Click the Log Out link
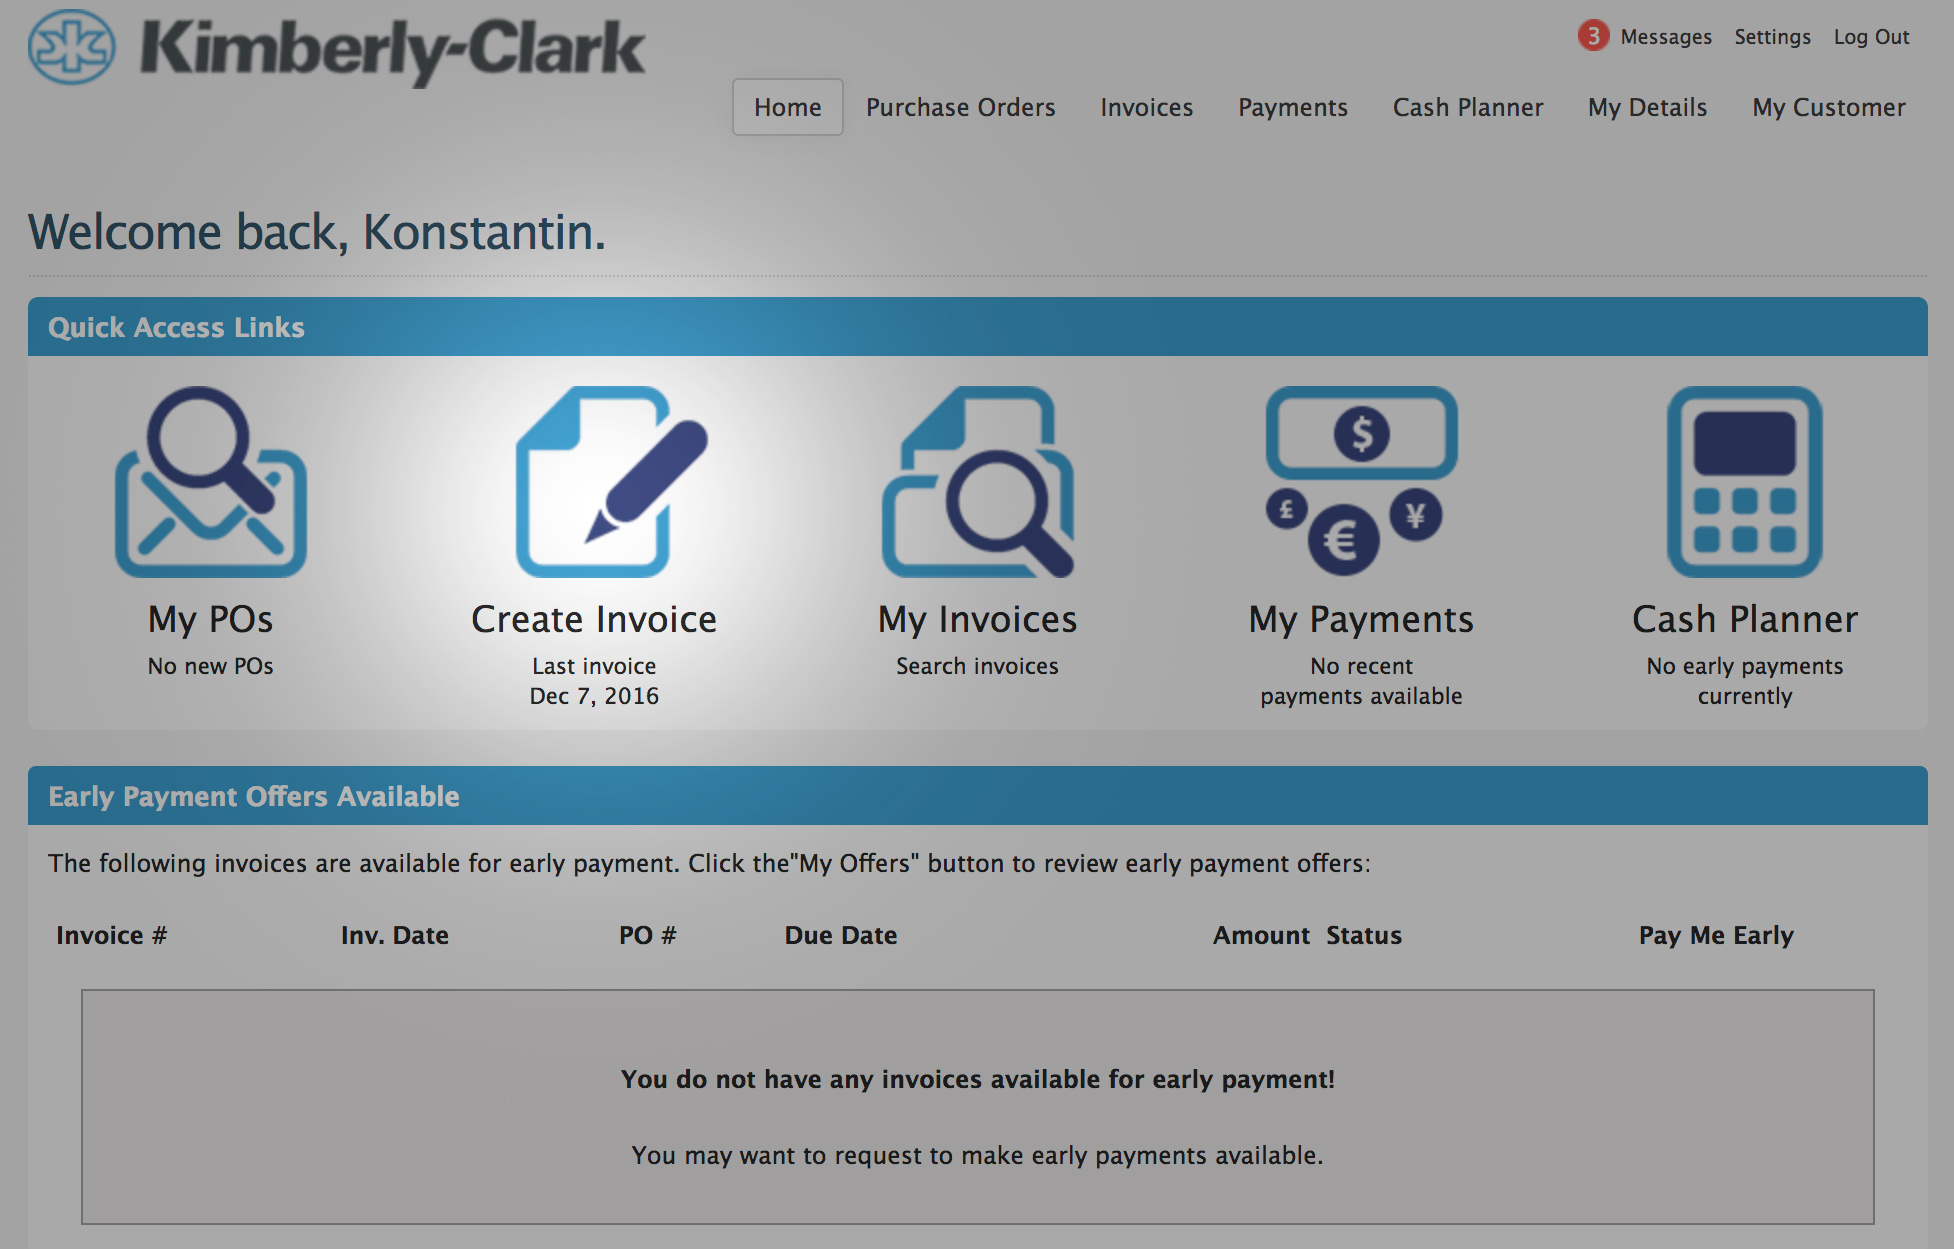 (x=1871, y=37)
